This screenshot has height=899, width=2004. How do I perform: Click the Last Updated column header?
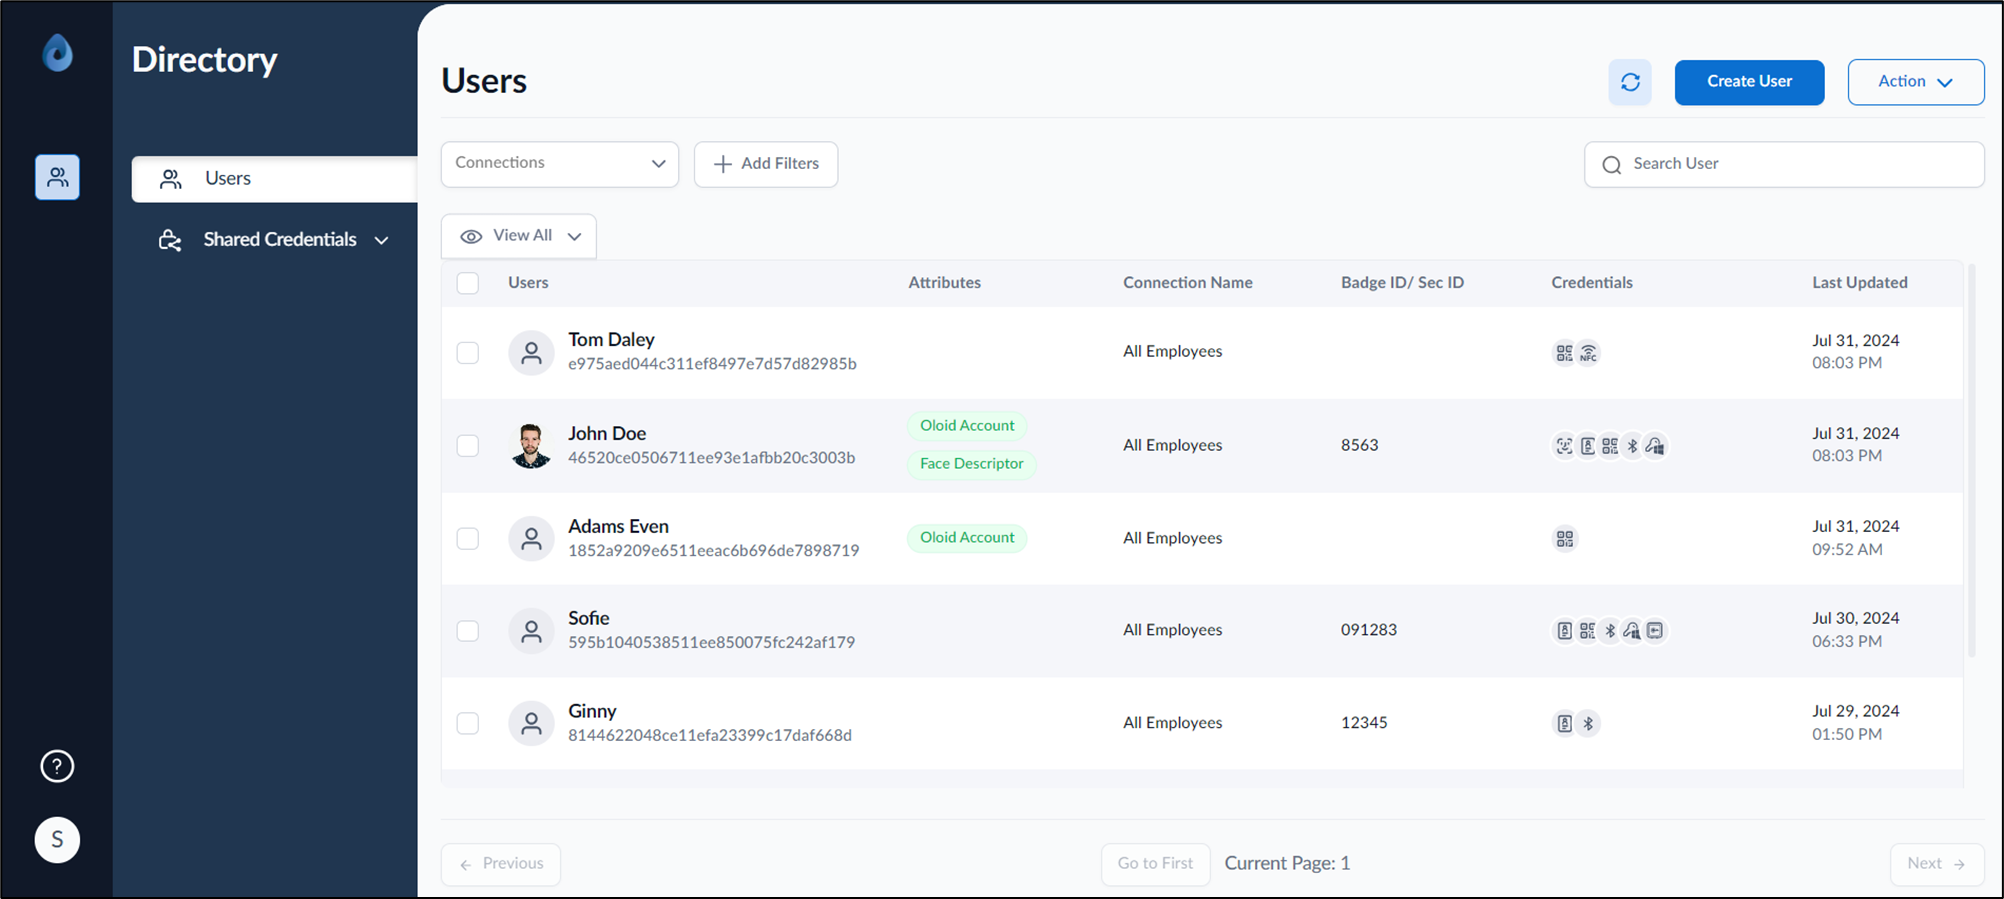coord(1859,283)
